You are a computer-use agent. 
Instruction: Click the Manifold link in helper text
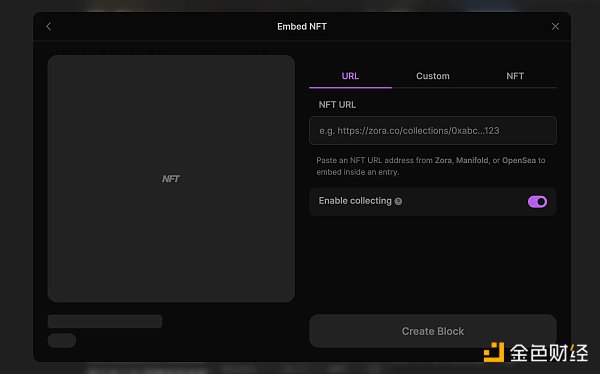(x=472, y=160)
